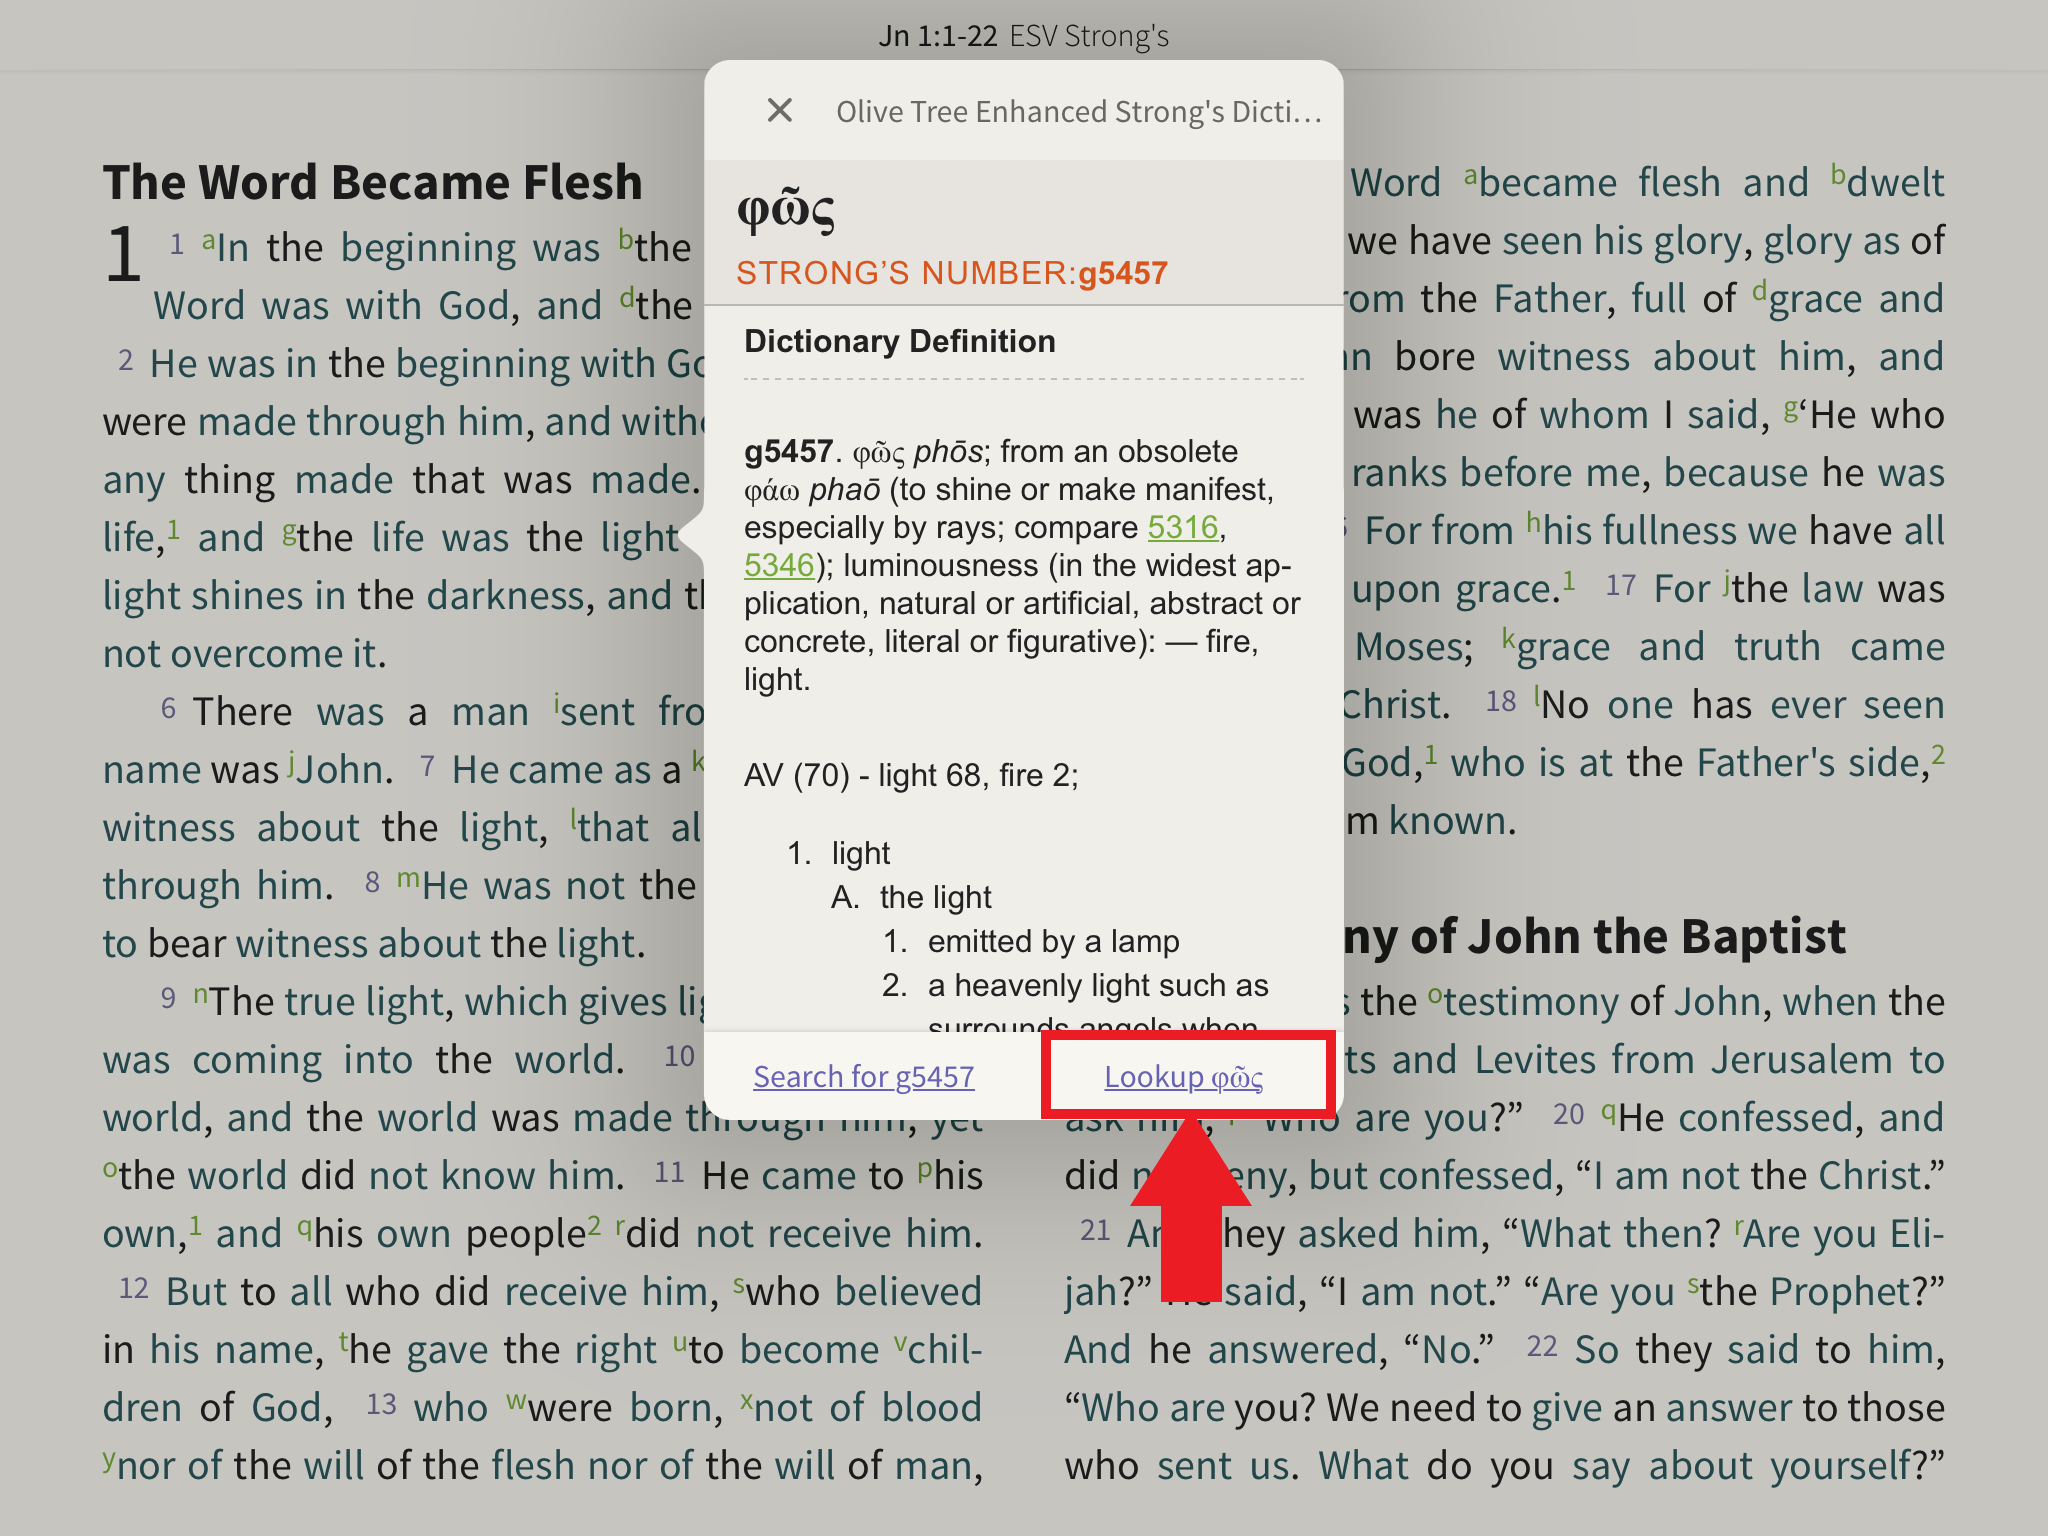2048x1536 pixels.
Task: Tap the Greek headword φῶς in the popup
Action: coord(786,210)
